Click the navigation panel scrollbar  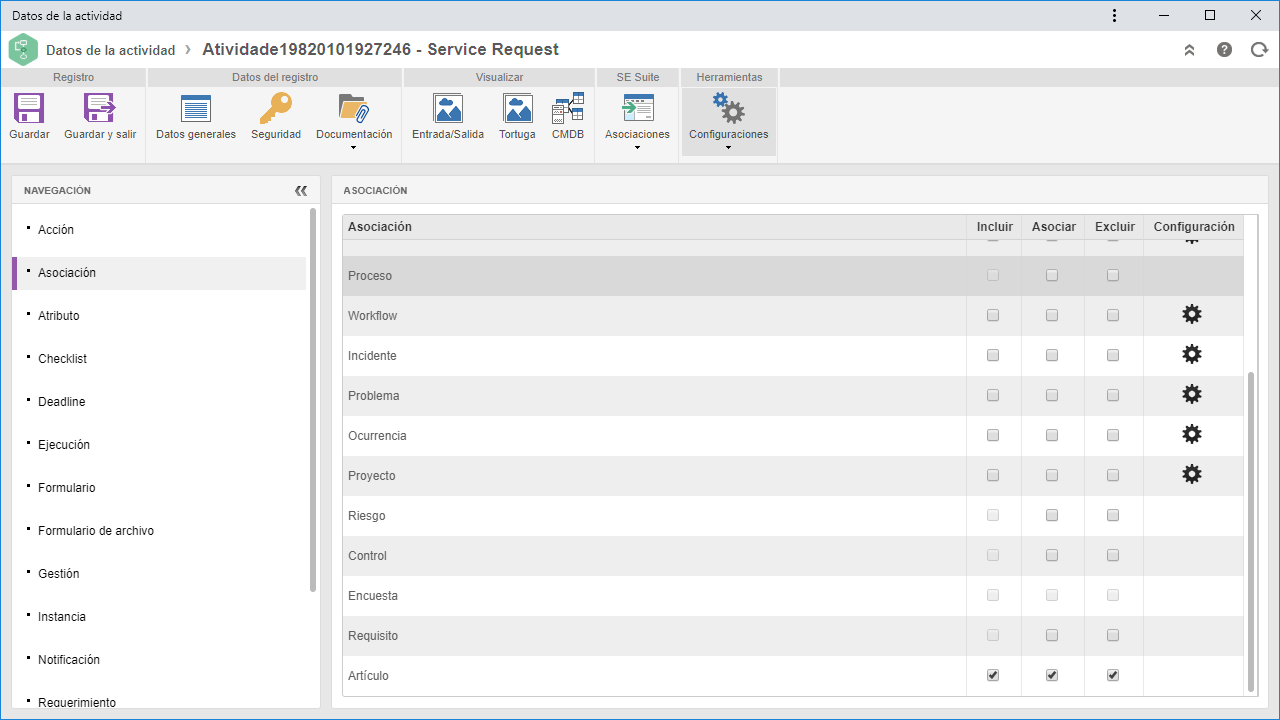313,400
